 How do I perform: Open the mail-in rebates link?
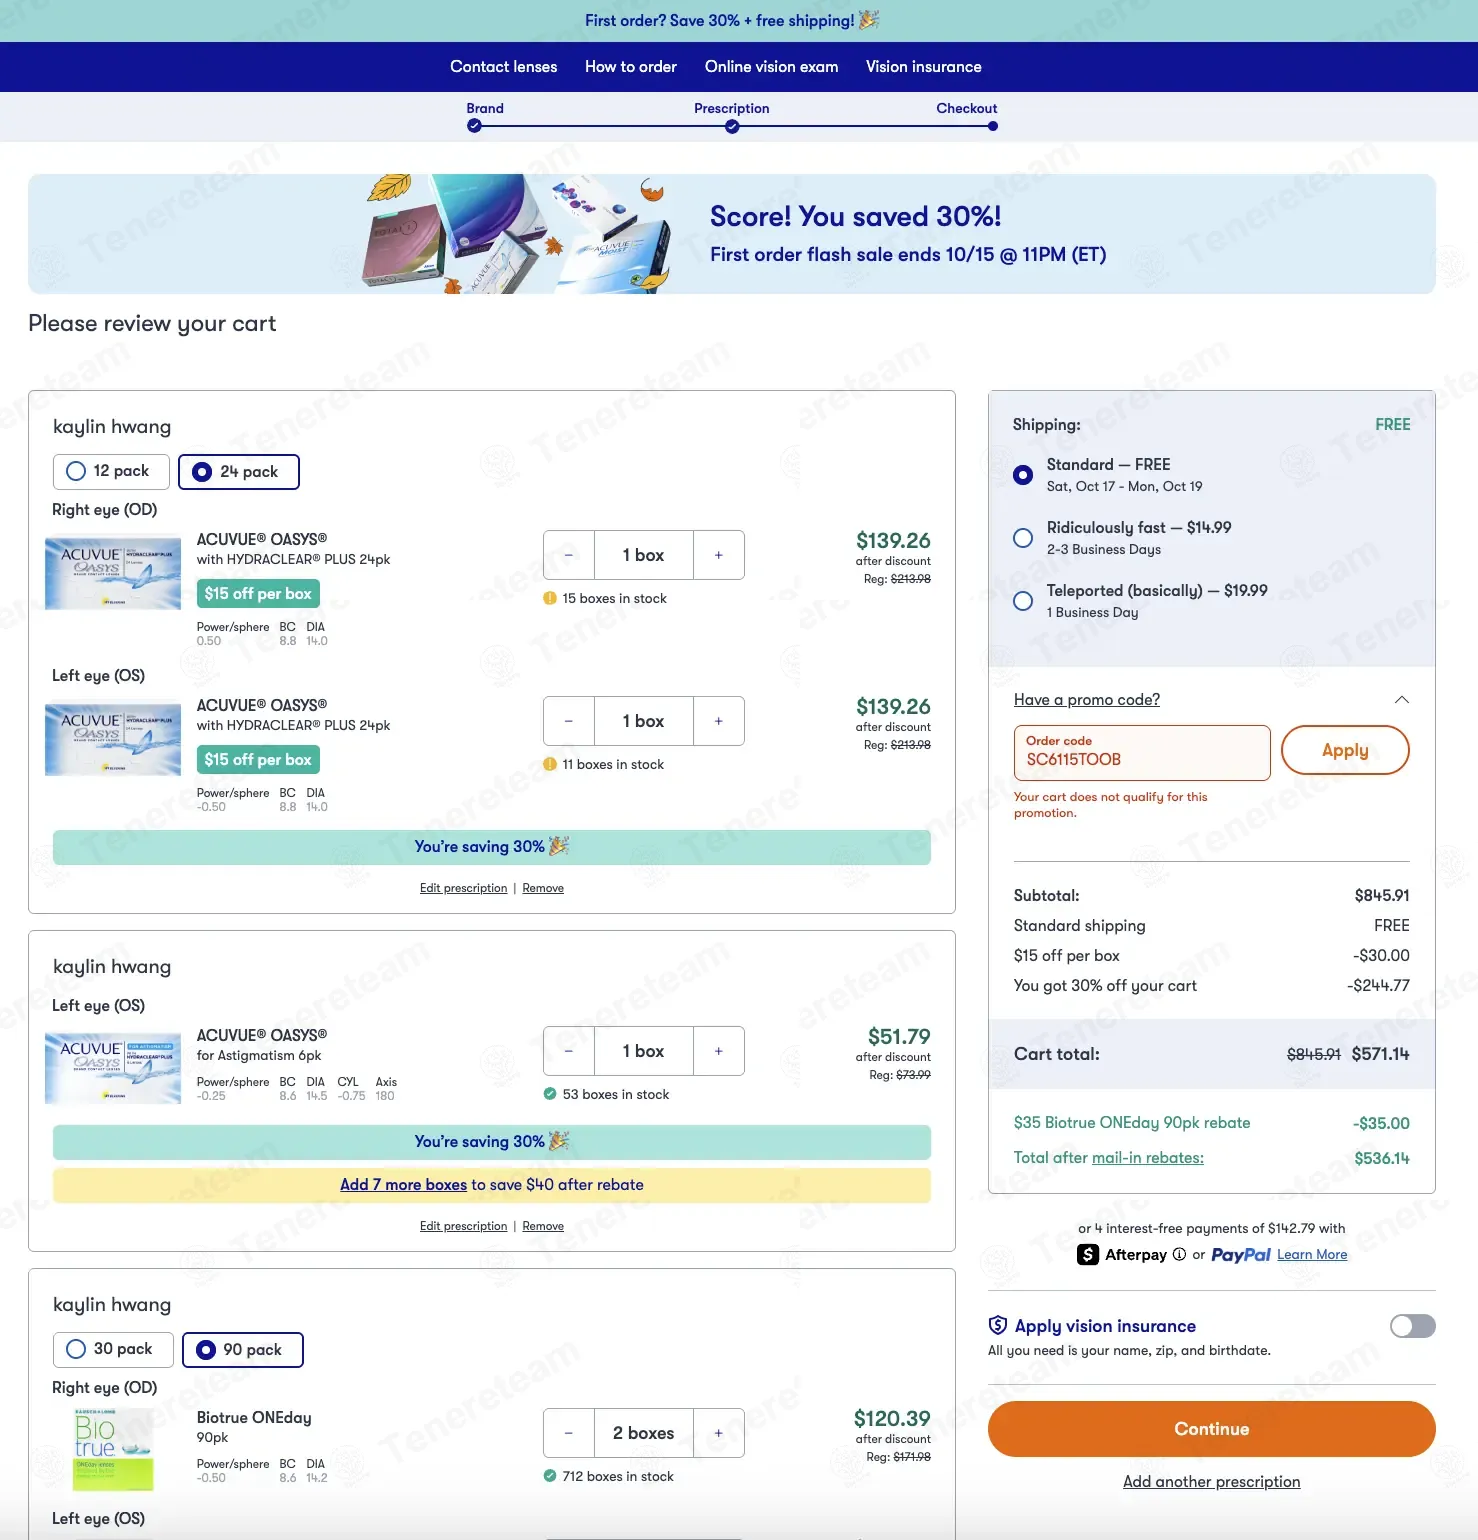coord(1148,1158)
